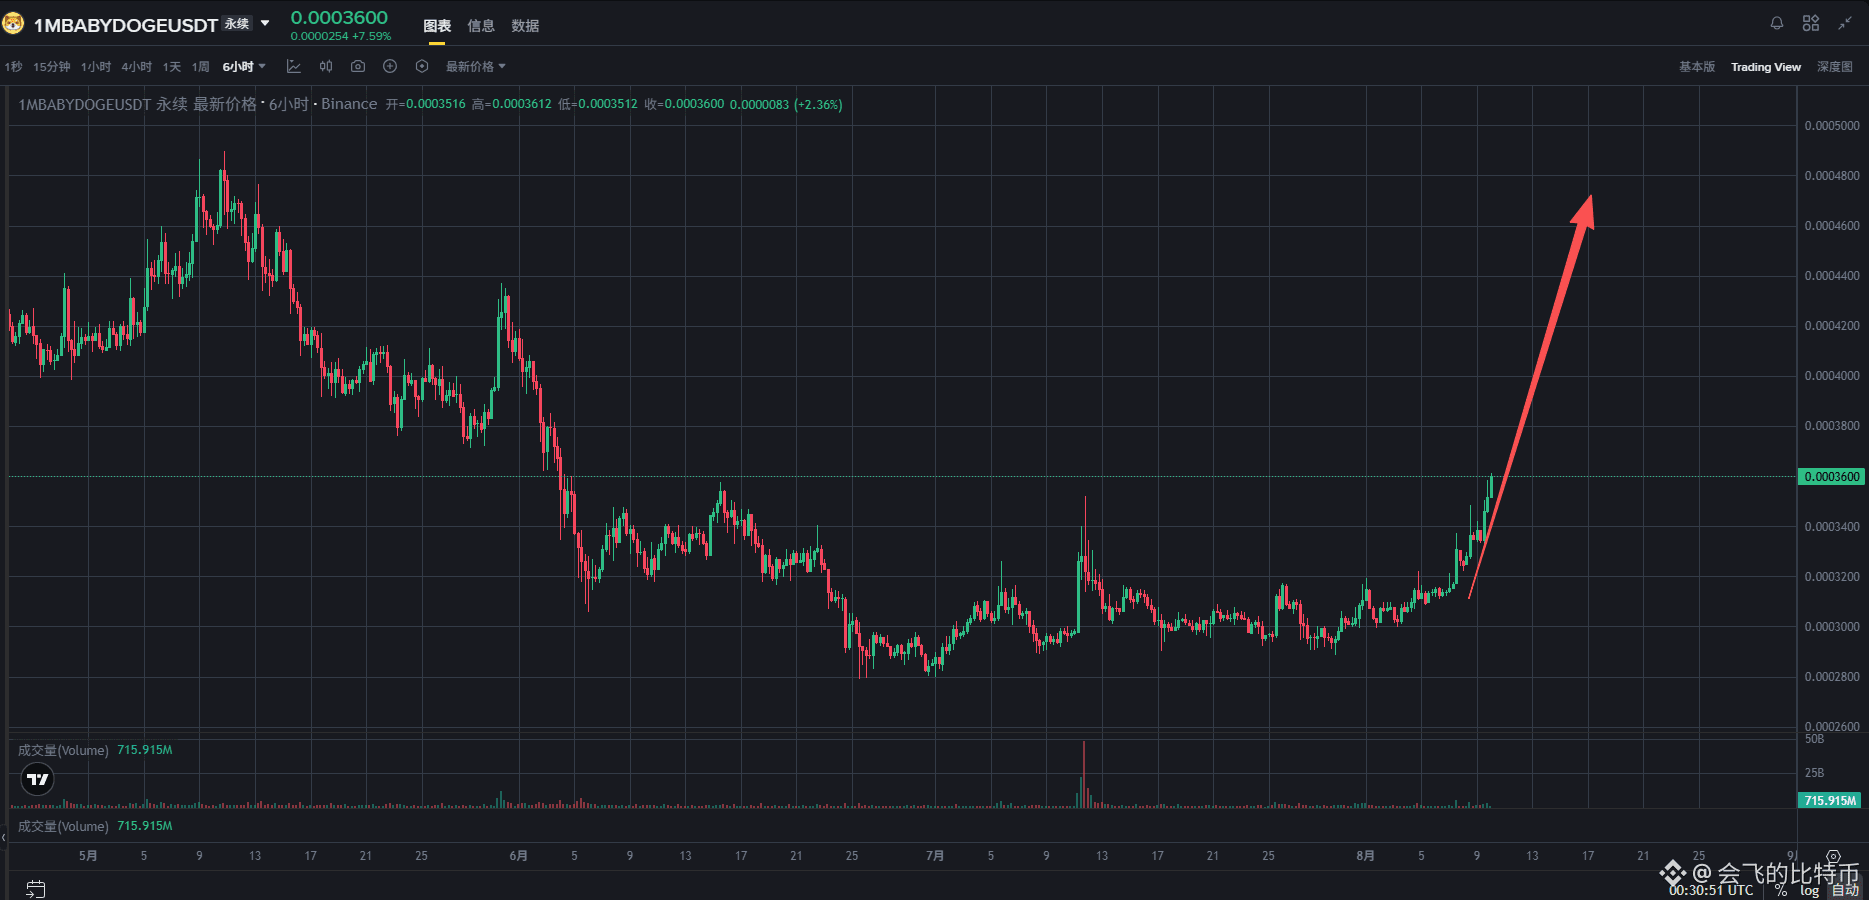Viewport: 1869px width, 900px height.
Task: Open the layout widgets grid icon
Action: pyautogui.click(x=1811, y=23)
